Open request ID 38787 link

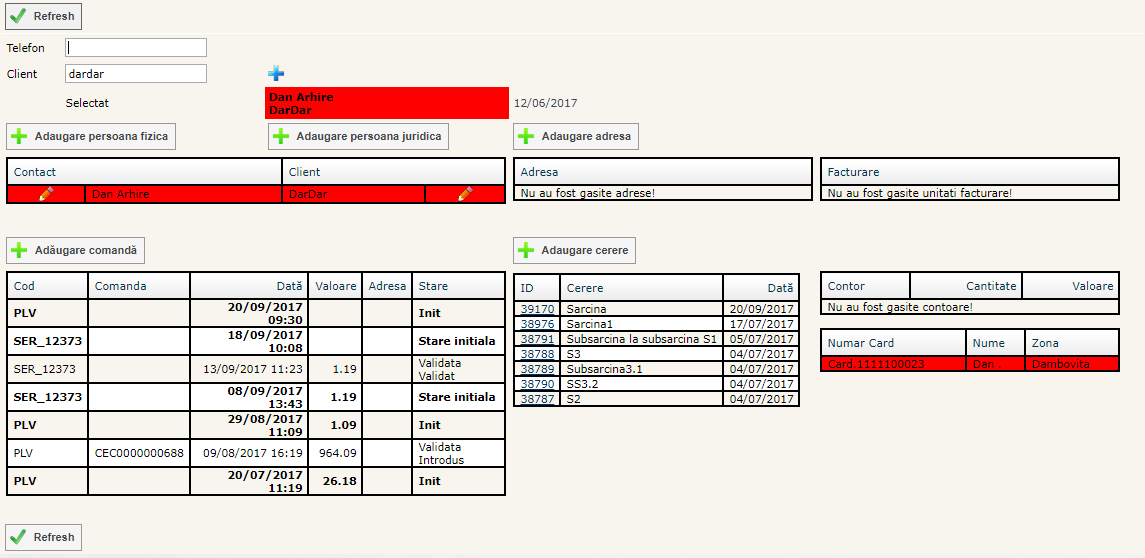[537, 399]
